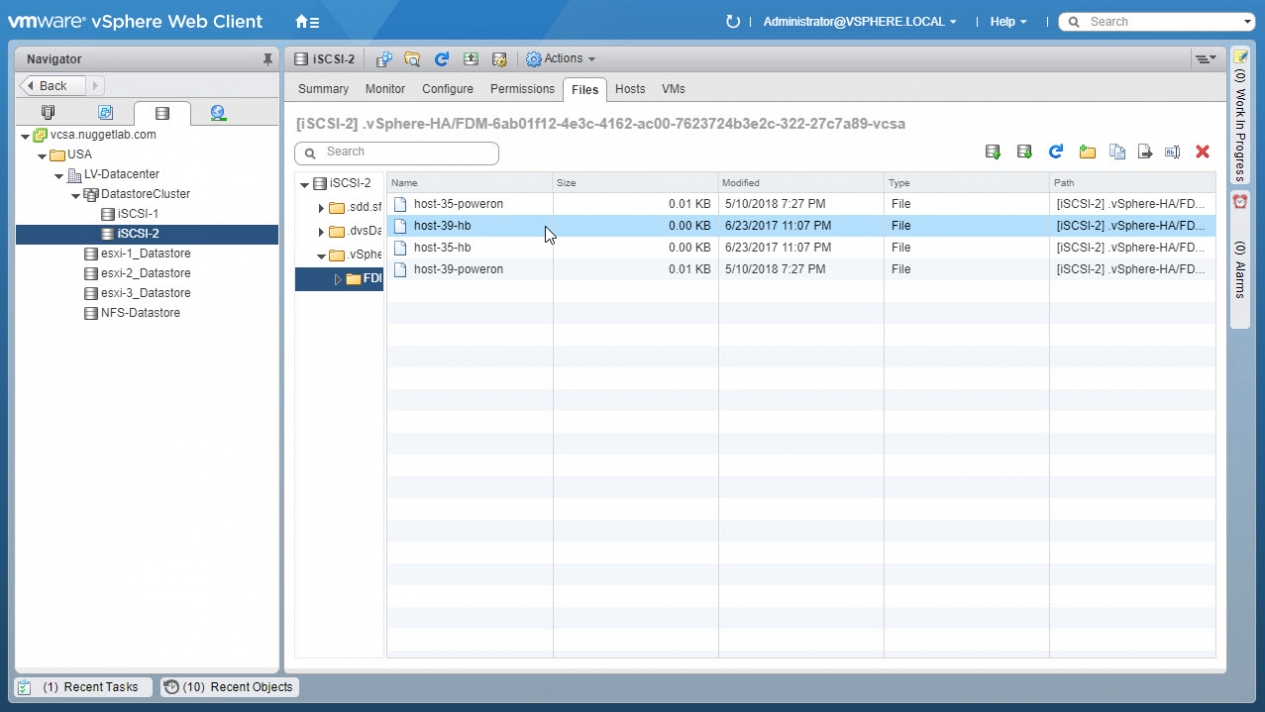Click the red Alarms icon in sidebar
The width and height of the screenshot is (1265, 712).
(x=1240, y=201)
